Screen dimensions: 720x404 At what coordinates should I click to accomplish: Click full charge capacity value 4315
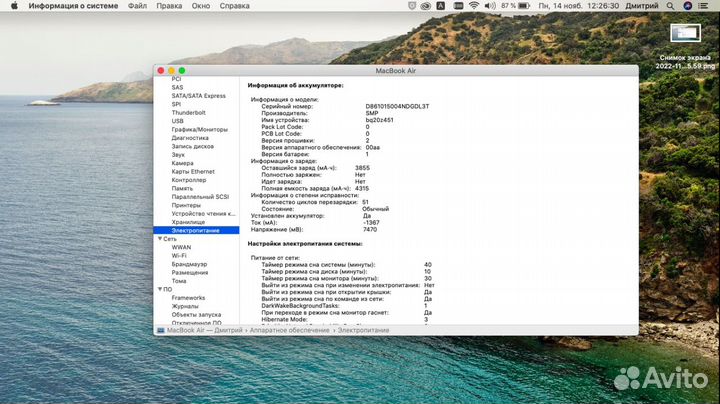coord(362,188)
